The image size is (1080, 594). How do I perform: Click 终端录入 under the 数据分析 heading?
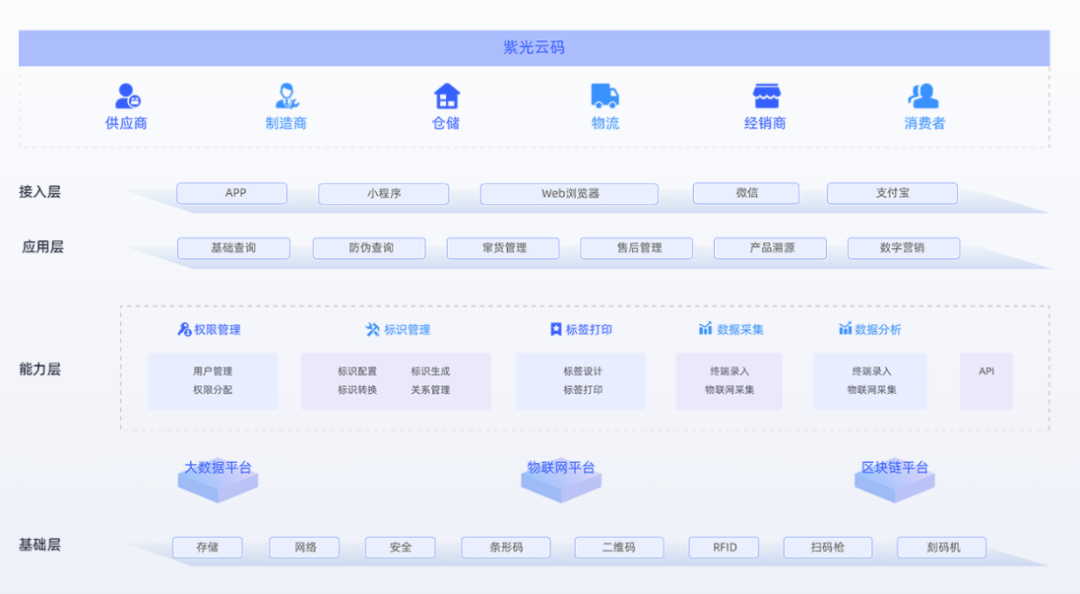tap(871, 371)
